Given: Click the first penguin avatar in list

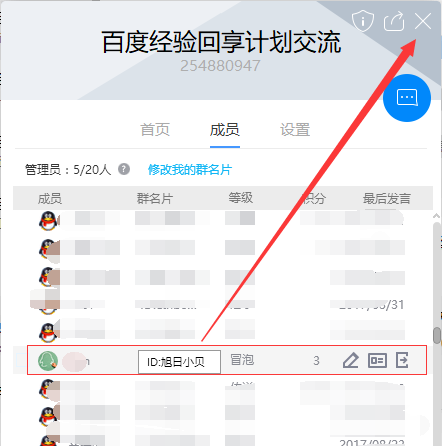Looking at the screenshot, I should (48, 221).
